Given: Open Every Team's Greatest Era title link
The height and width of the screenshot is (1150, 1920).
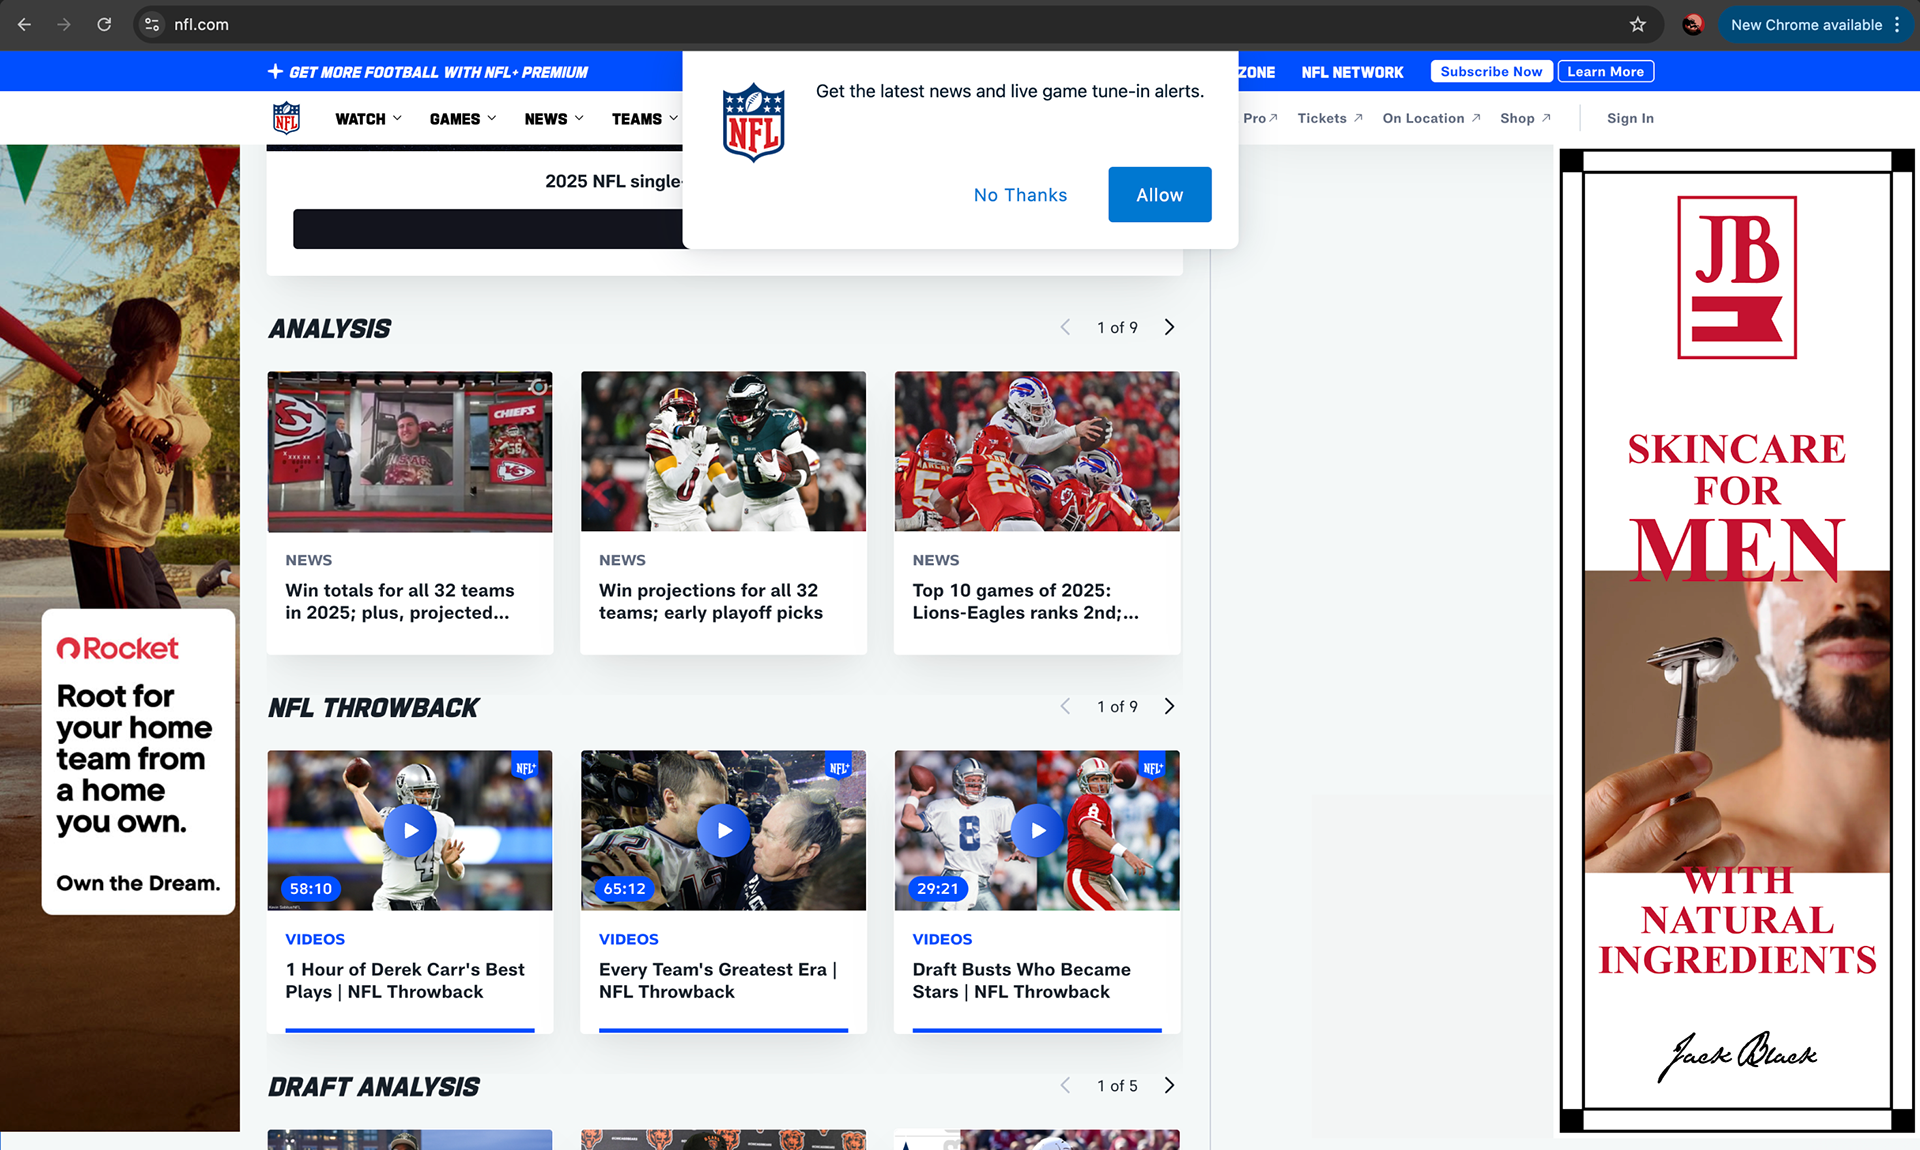Looking at the screenshot, I should tap(717, 980).
